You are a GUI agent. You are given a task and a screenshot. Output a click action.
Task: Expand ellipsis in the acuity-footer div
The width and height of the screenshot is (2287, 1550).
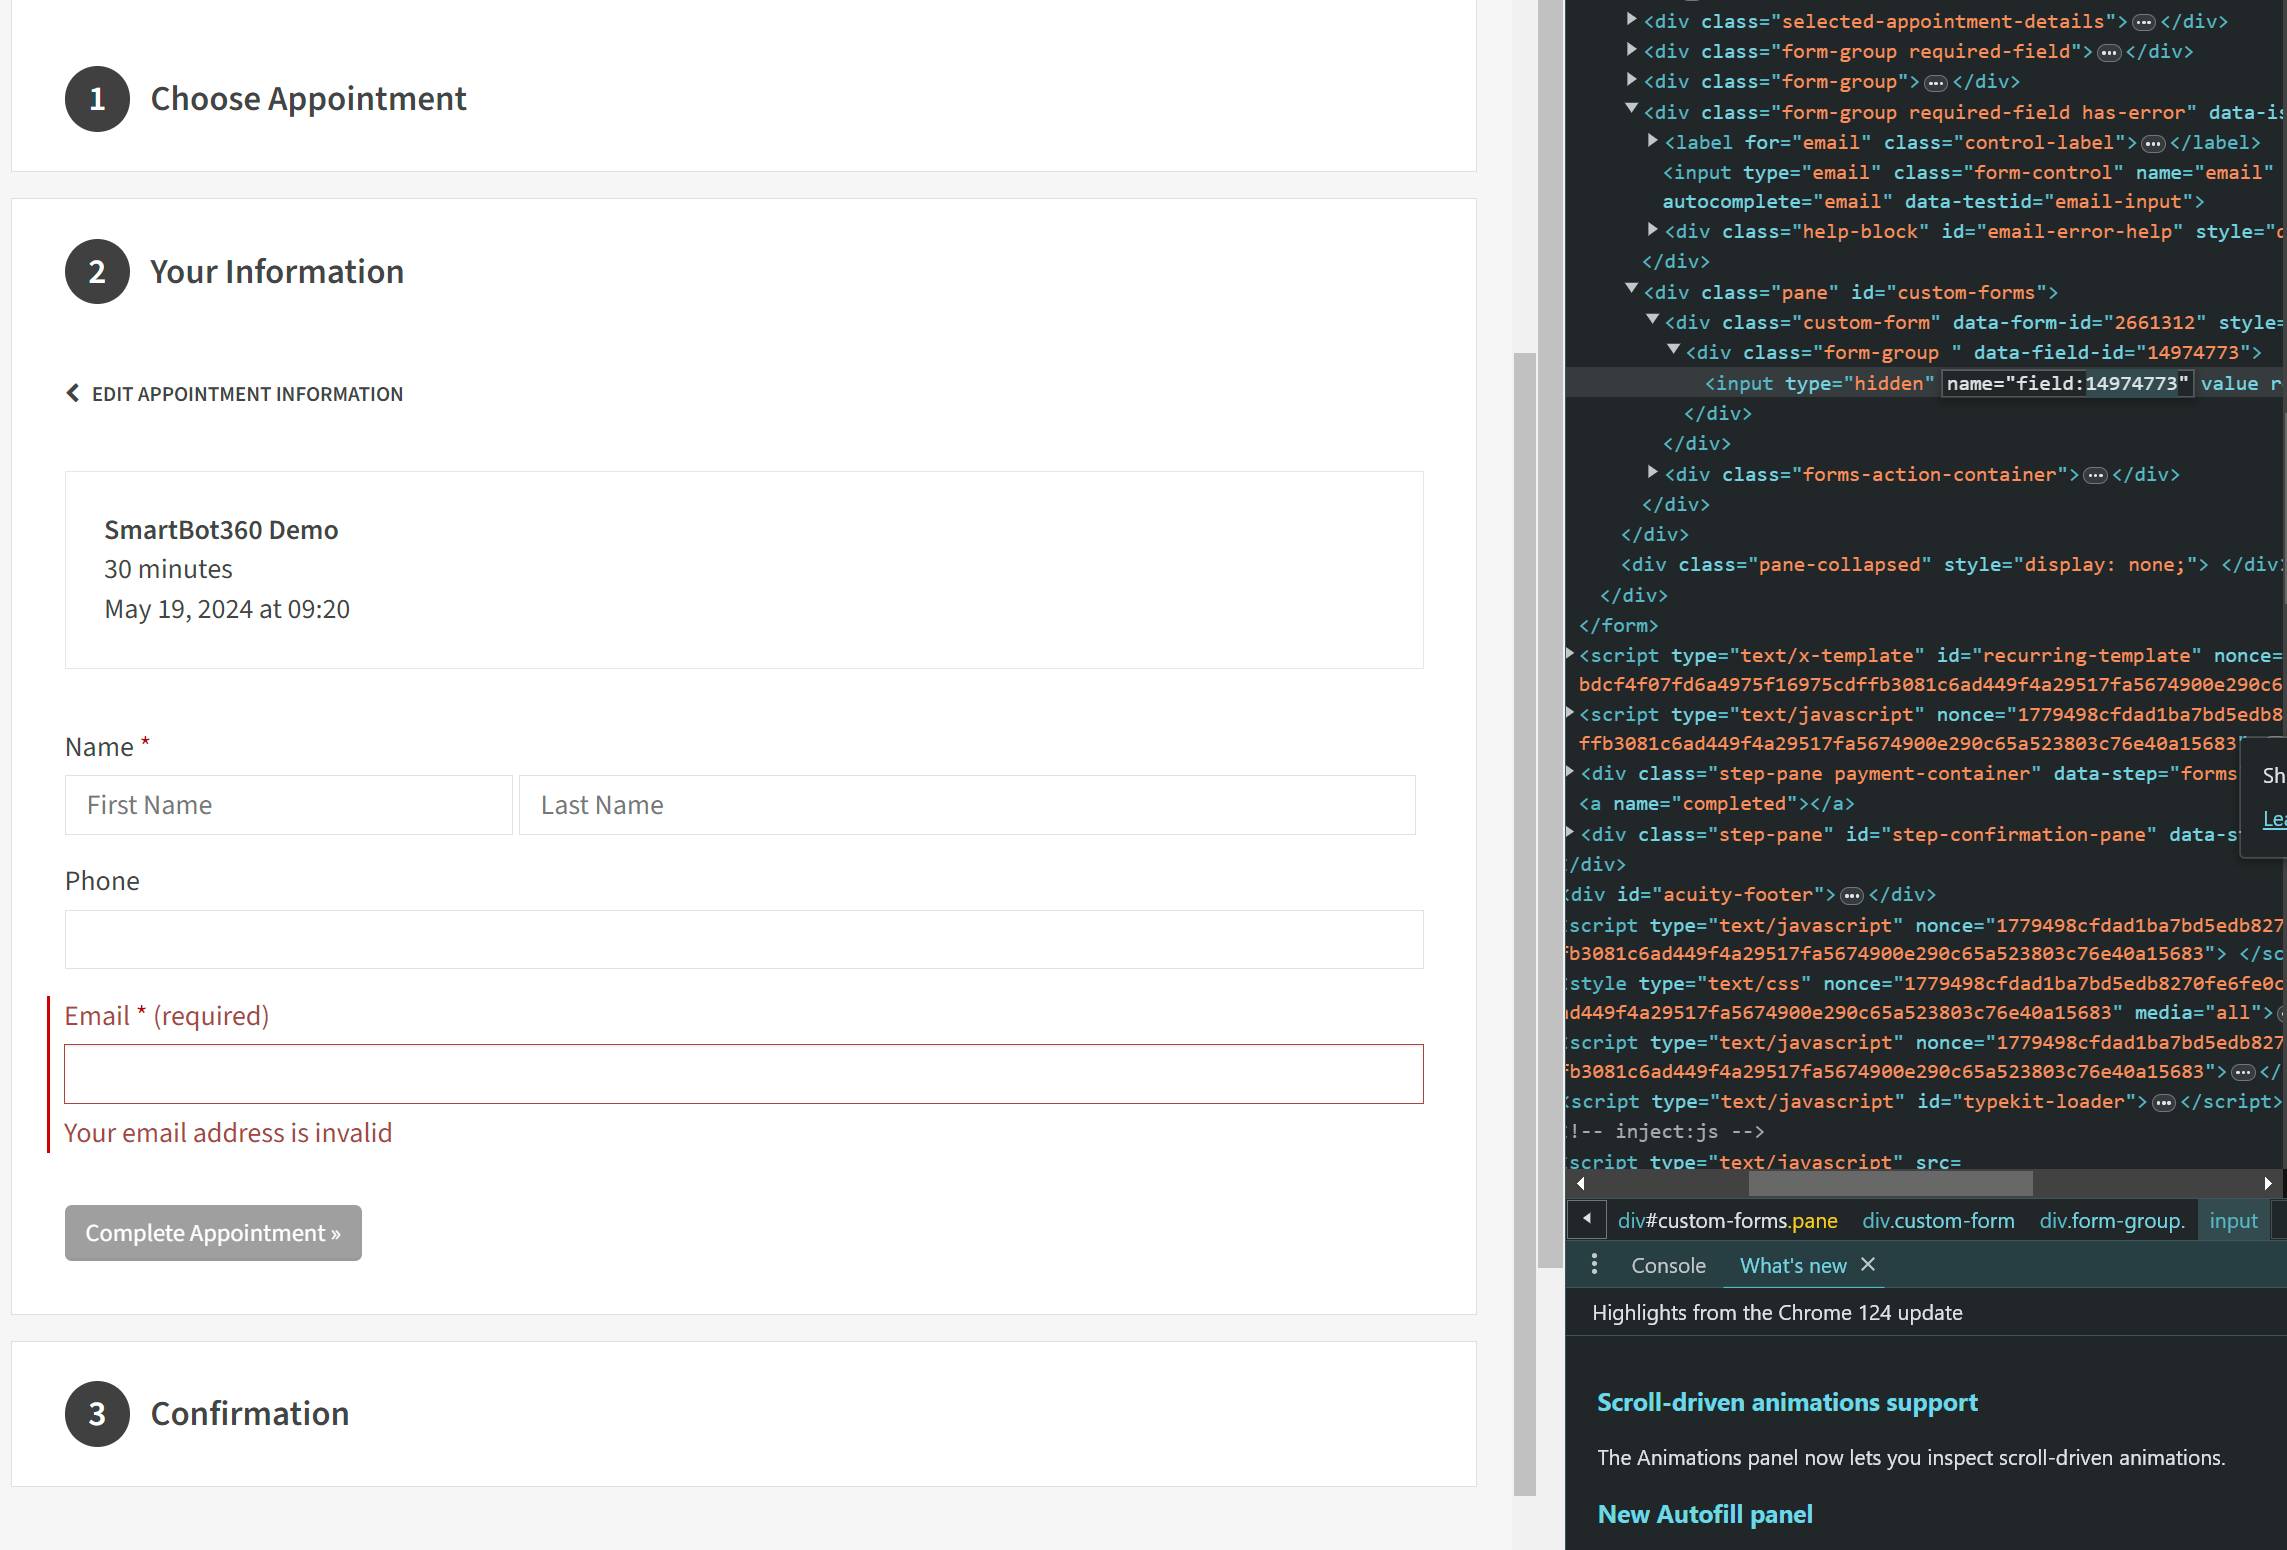point(1852,895)
